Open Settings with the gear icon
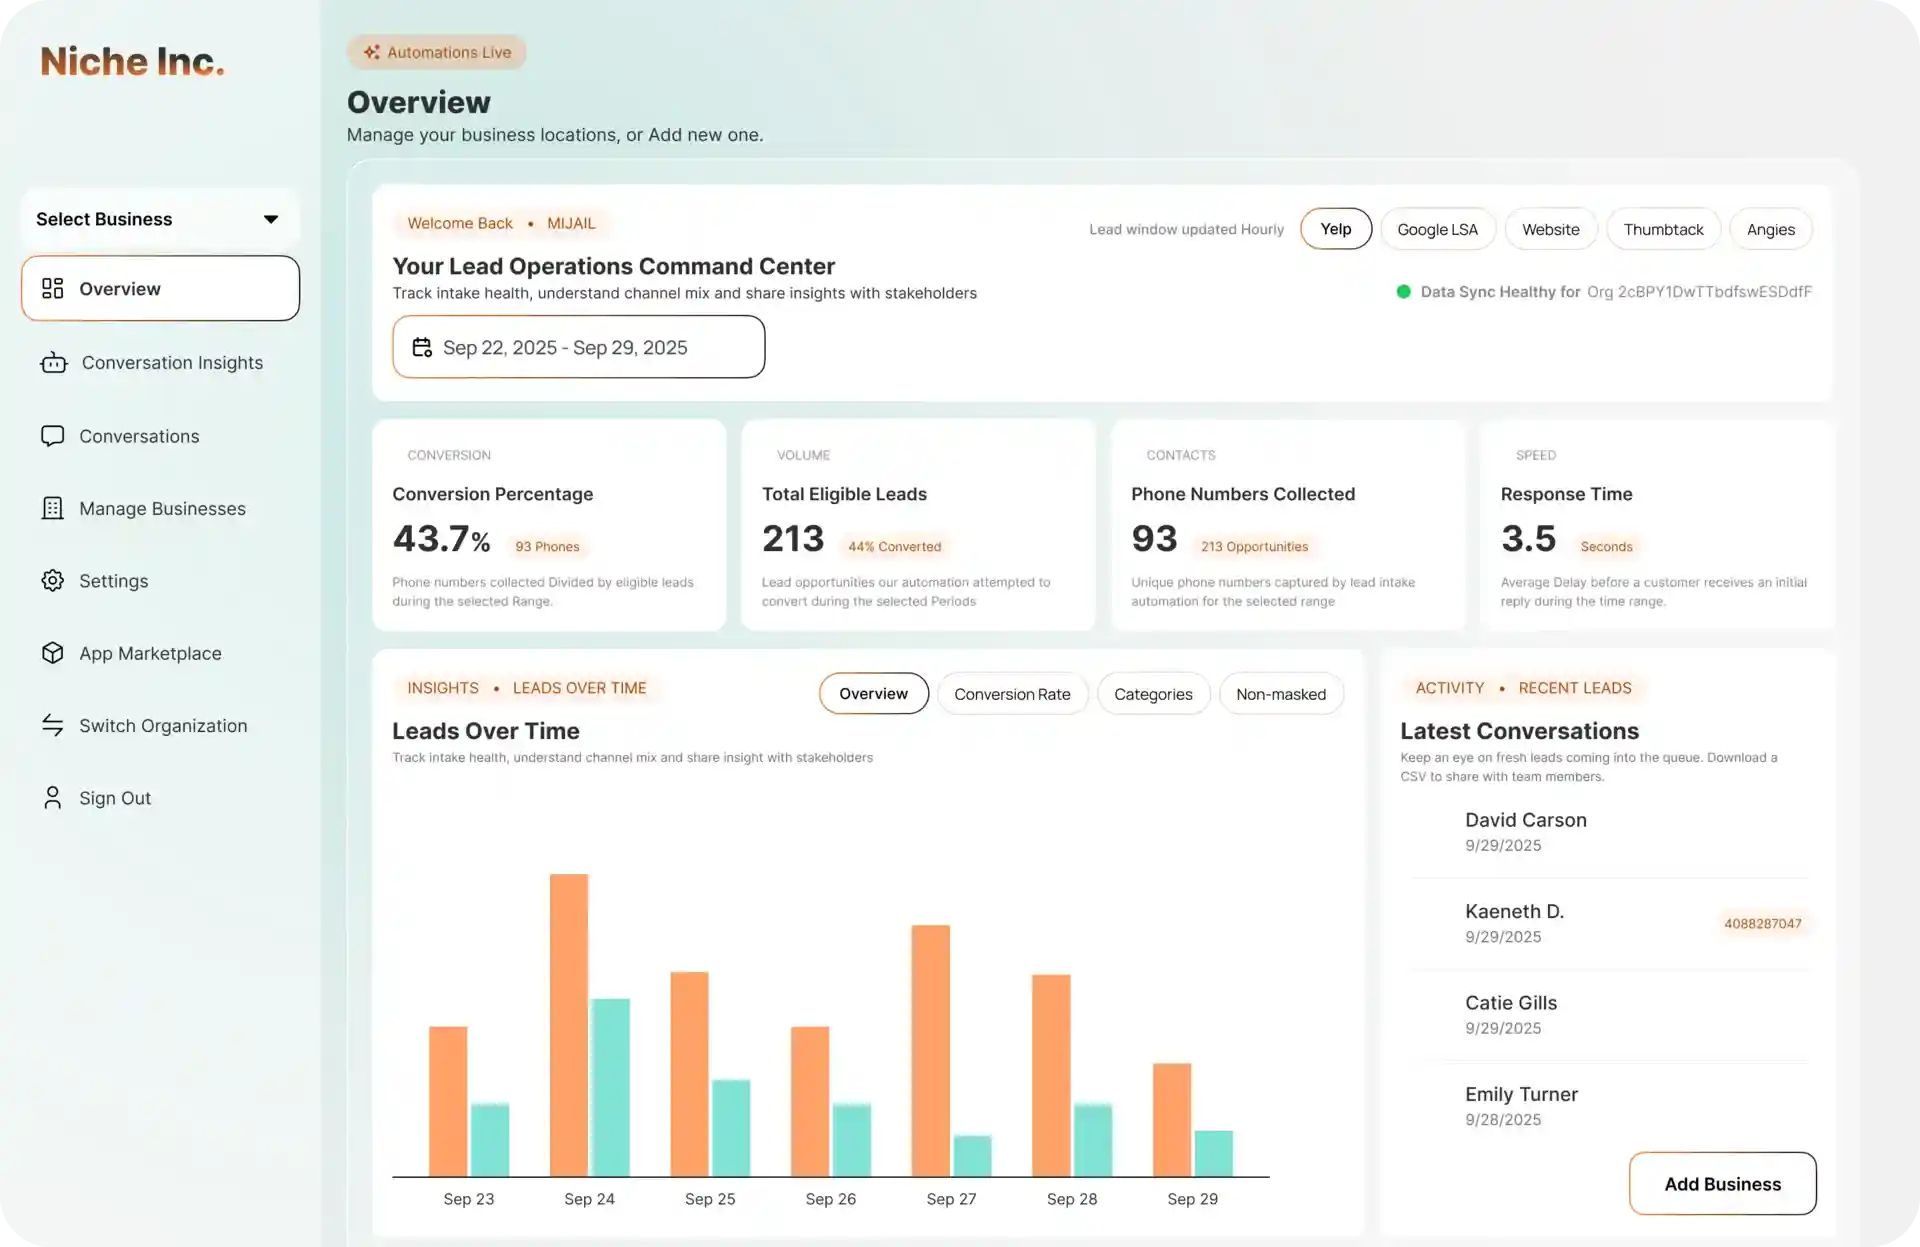1920x1247 pixels. click(x=53, y=581)
